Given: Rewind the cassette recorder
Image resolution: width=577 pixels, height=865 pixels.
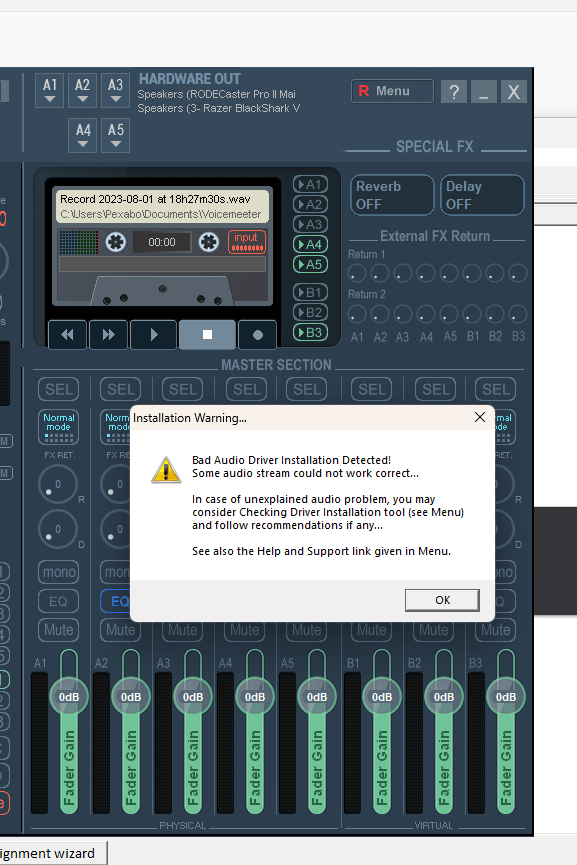Looking at the screenshot, I should (x=67, y=335).
